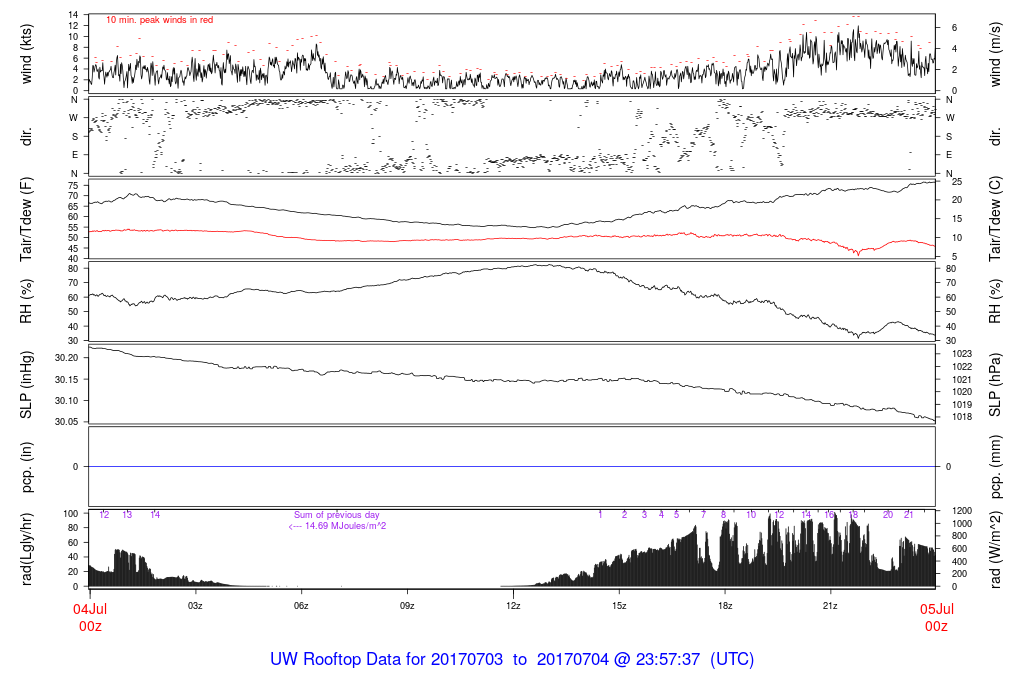
Task: Select the wind (kts) axis label
Action: (x=26, y=54)
